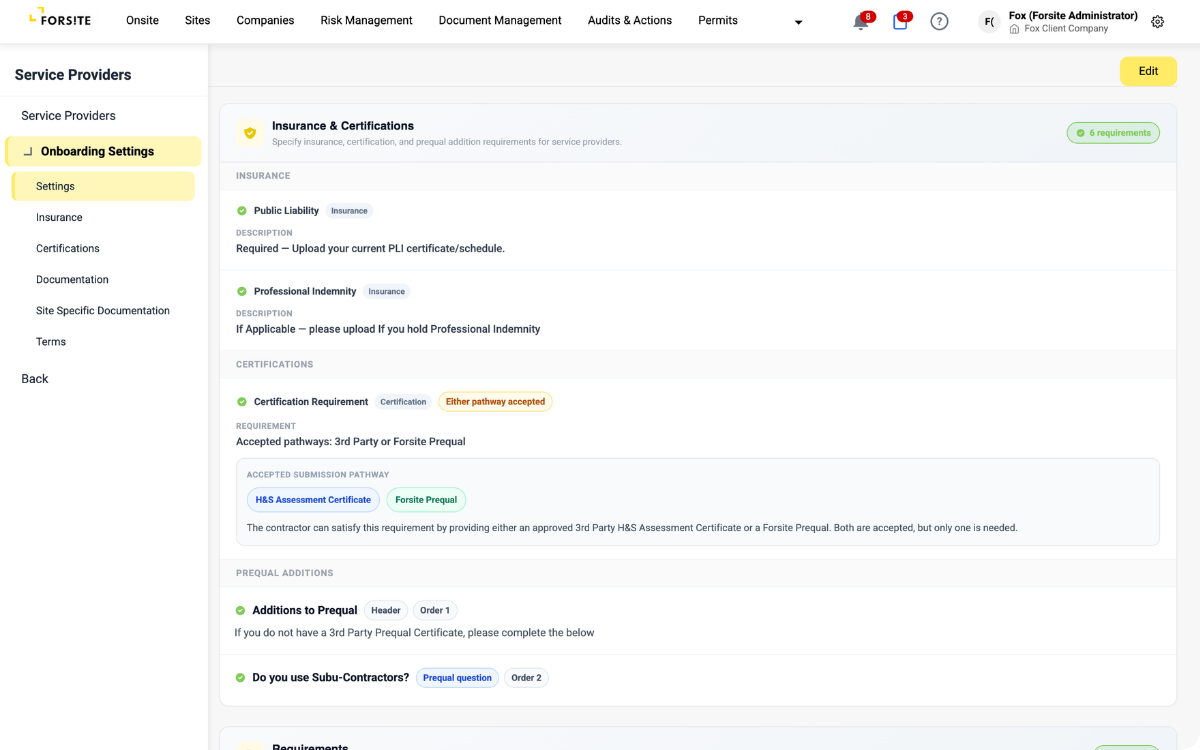Open the Document Management menu
The width and height of the screenshot is (1200, 750).
point(500,20)
